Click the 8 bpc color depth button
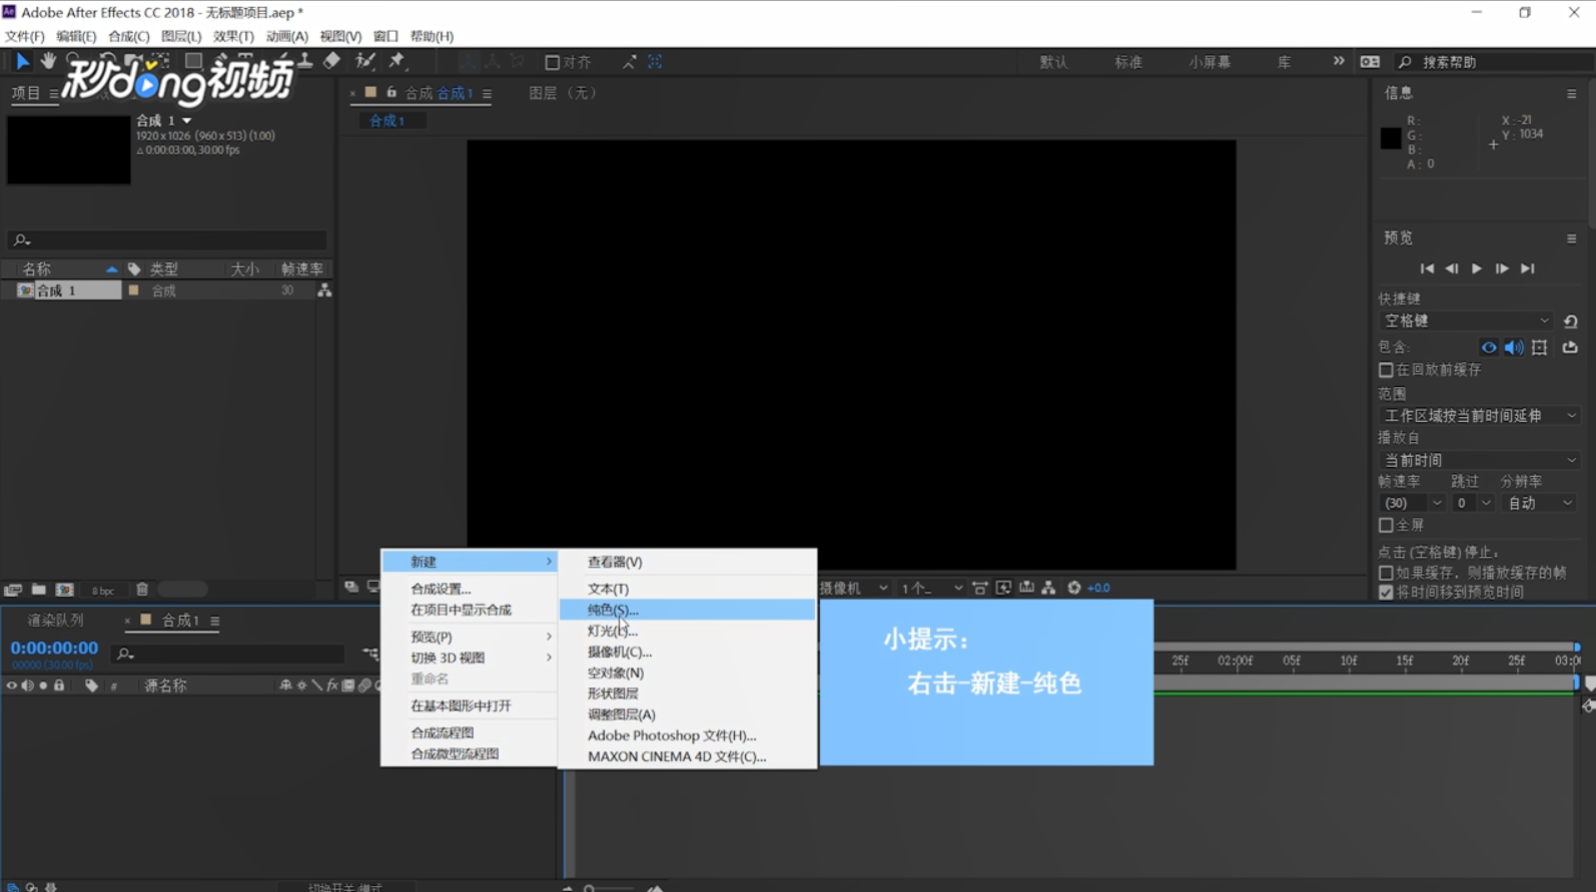 click(103, 591)
